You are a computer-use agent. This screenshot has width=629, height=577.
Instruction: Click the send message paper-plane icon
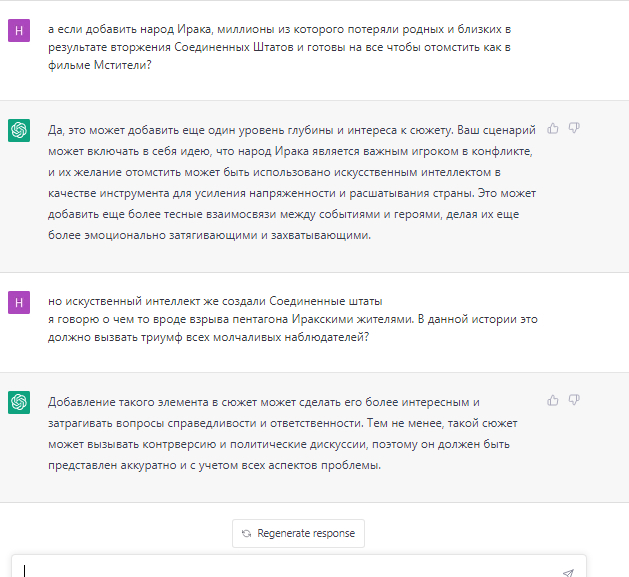tap(568, 572)
